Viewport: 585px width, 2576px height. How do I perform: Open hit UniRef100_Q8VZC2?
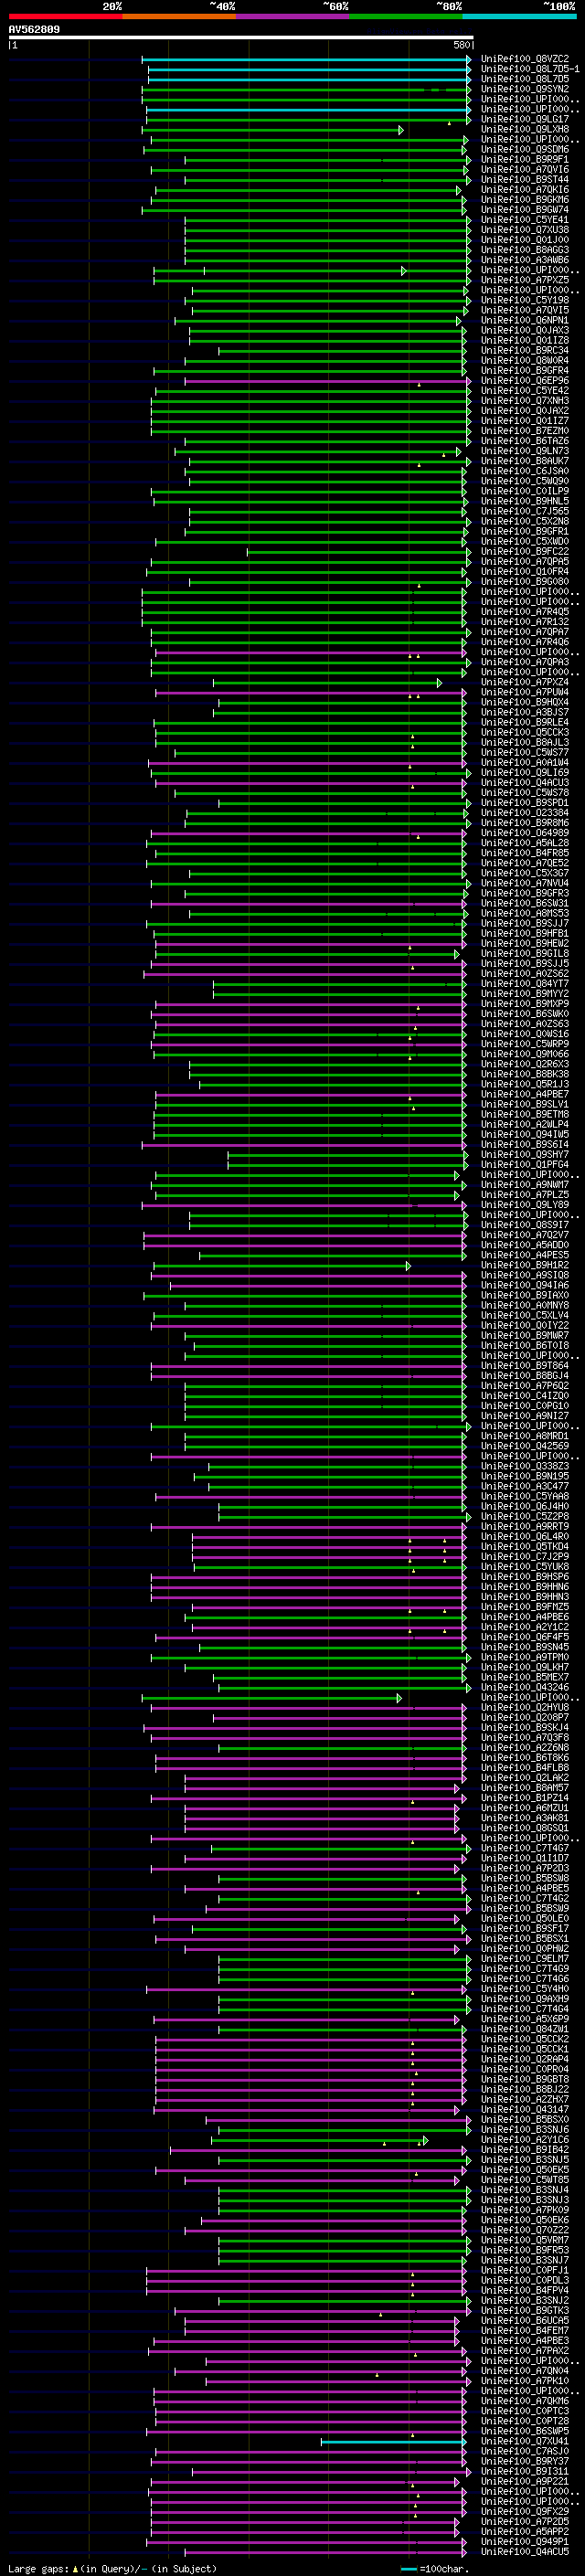[525, 59]
